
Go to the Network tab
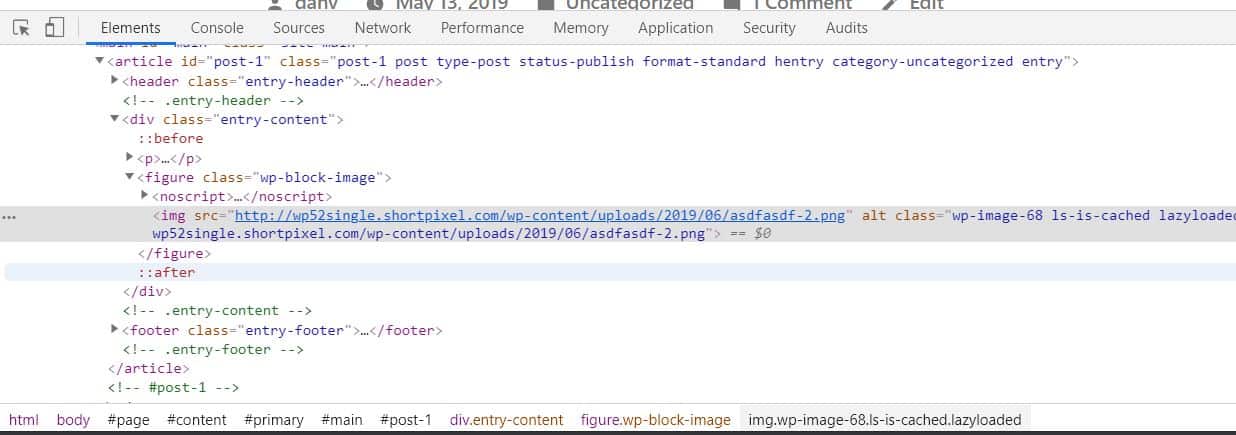pyautogui.click(x=382, y=28)
